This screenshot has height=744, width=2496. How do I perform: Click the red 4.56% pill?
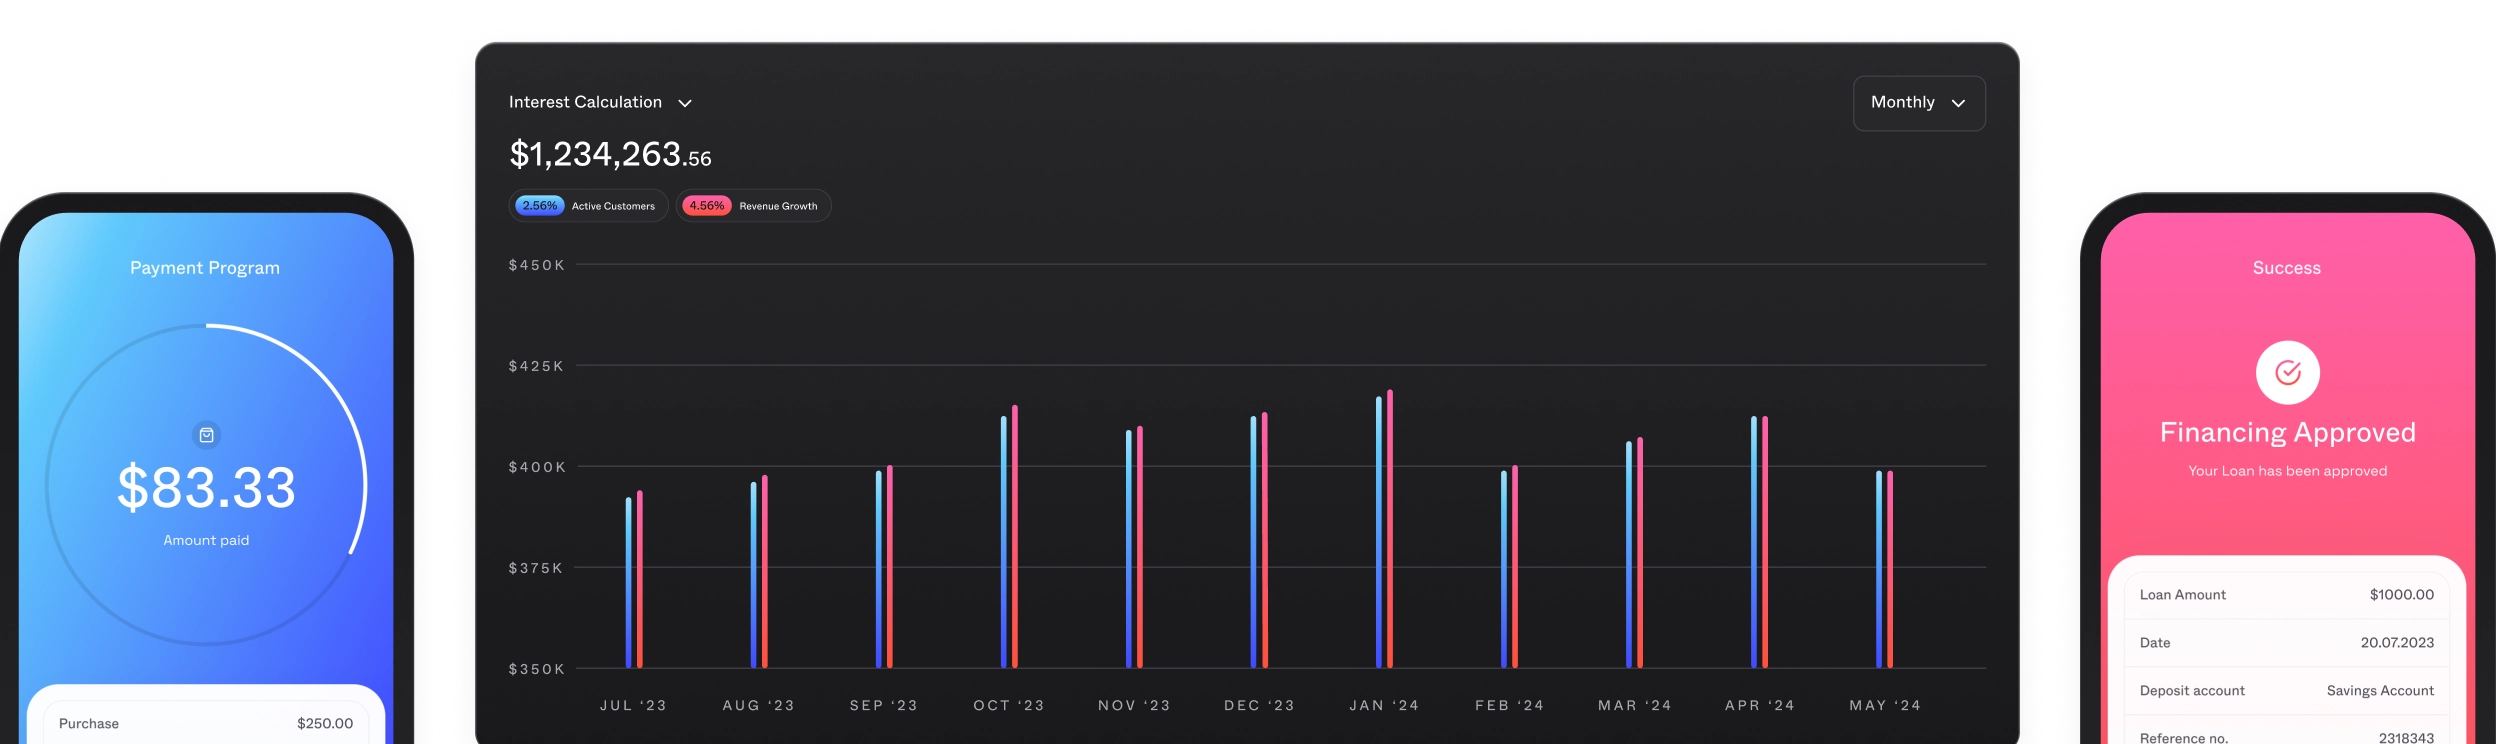(706, 206)
